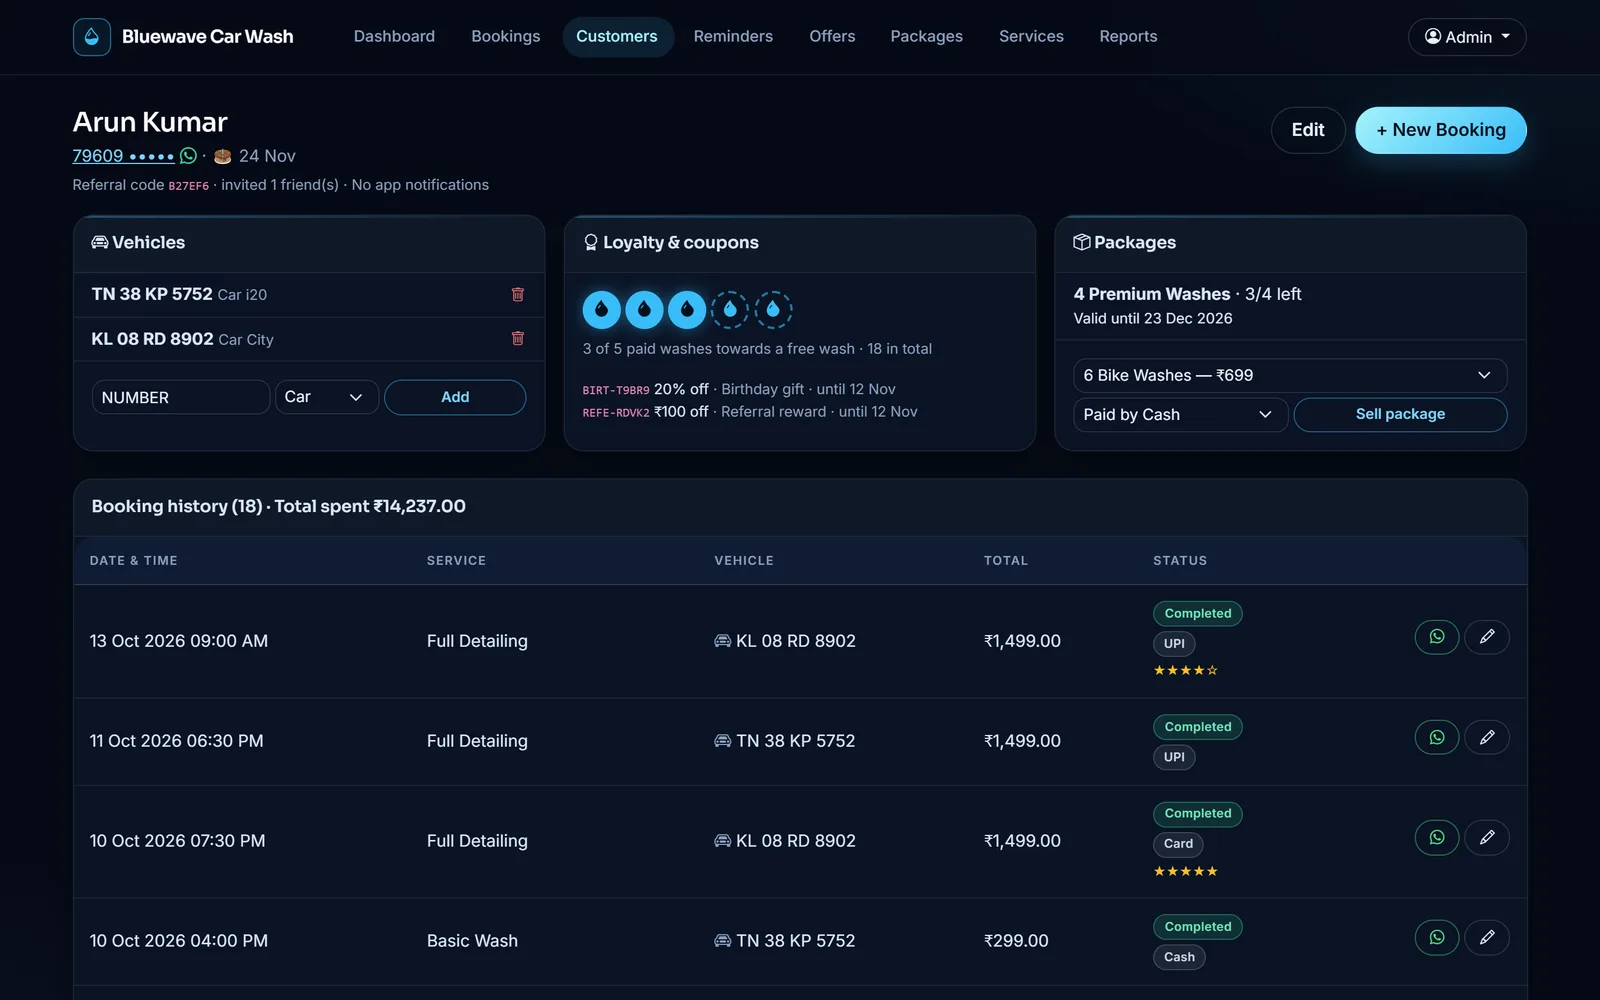This screenshot has width=1600, height=1000.
Task: Open WhatsApp icon beside phone number
Action: click(x=188, y=156)
